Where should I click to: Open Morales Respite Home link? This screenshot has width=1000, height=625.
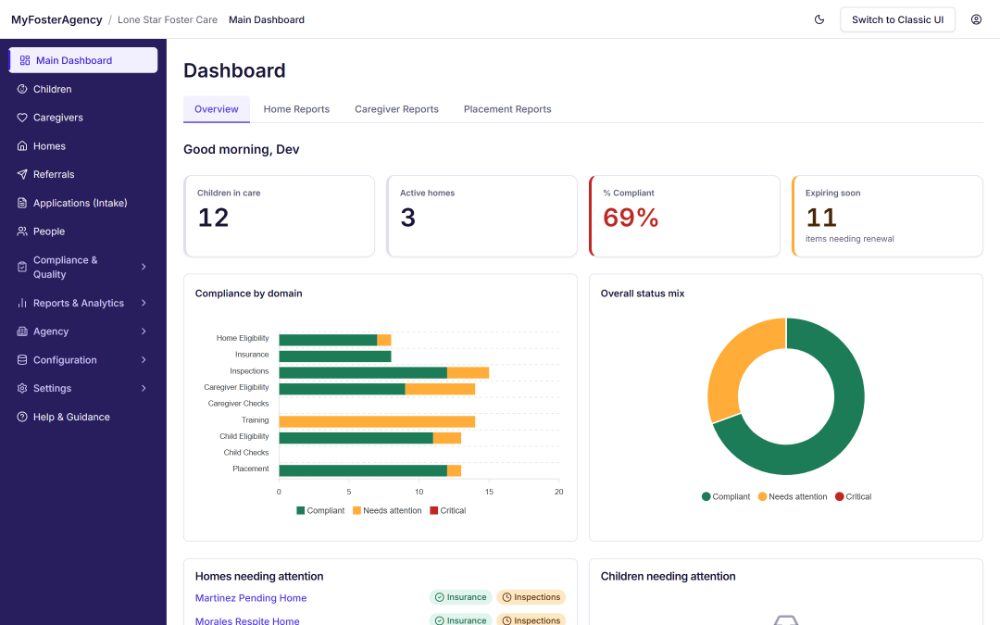pos(247,621)
